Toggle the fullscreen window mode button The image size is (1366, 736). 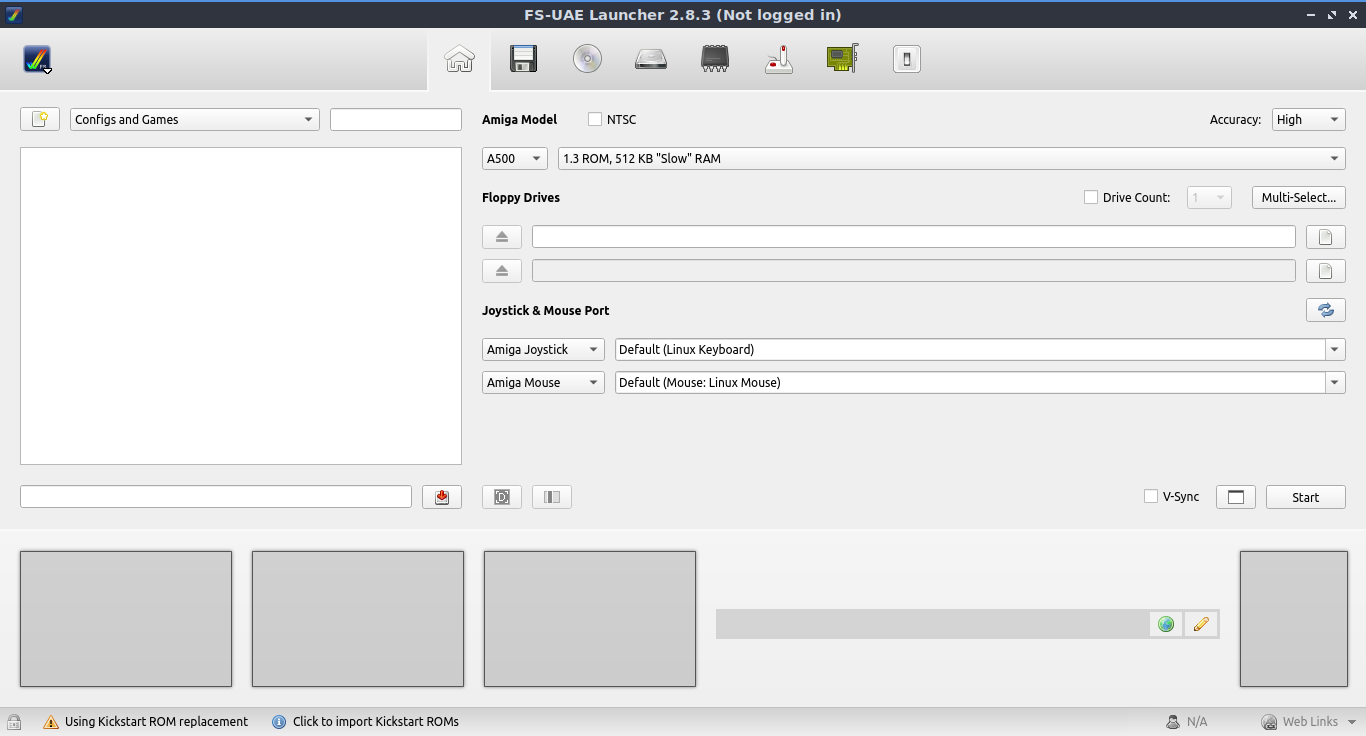(x=1236, y=497)
